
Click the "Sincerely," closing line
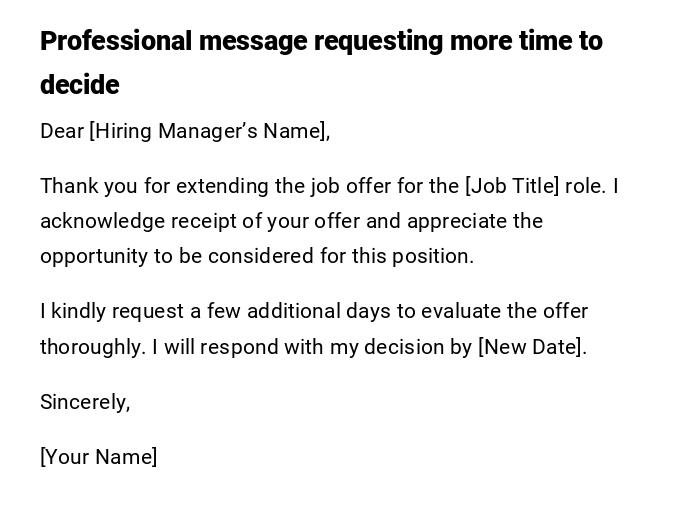85,402
